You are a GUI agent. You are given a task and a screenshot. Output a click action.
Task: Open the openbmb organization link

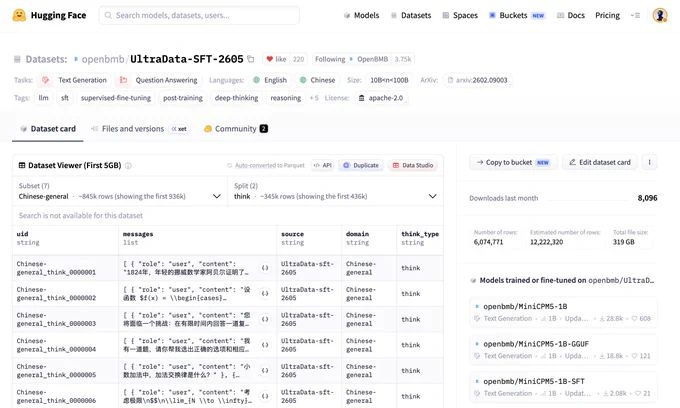pos(103,59)
